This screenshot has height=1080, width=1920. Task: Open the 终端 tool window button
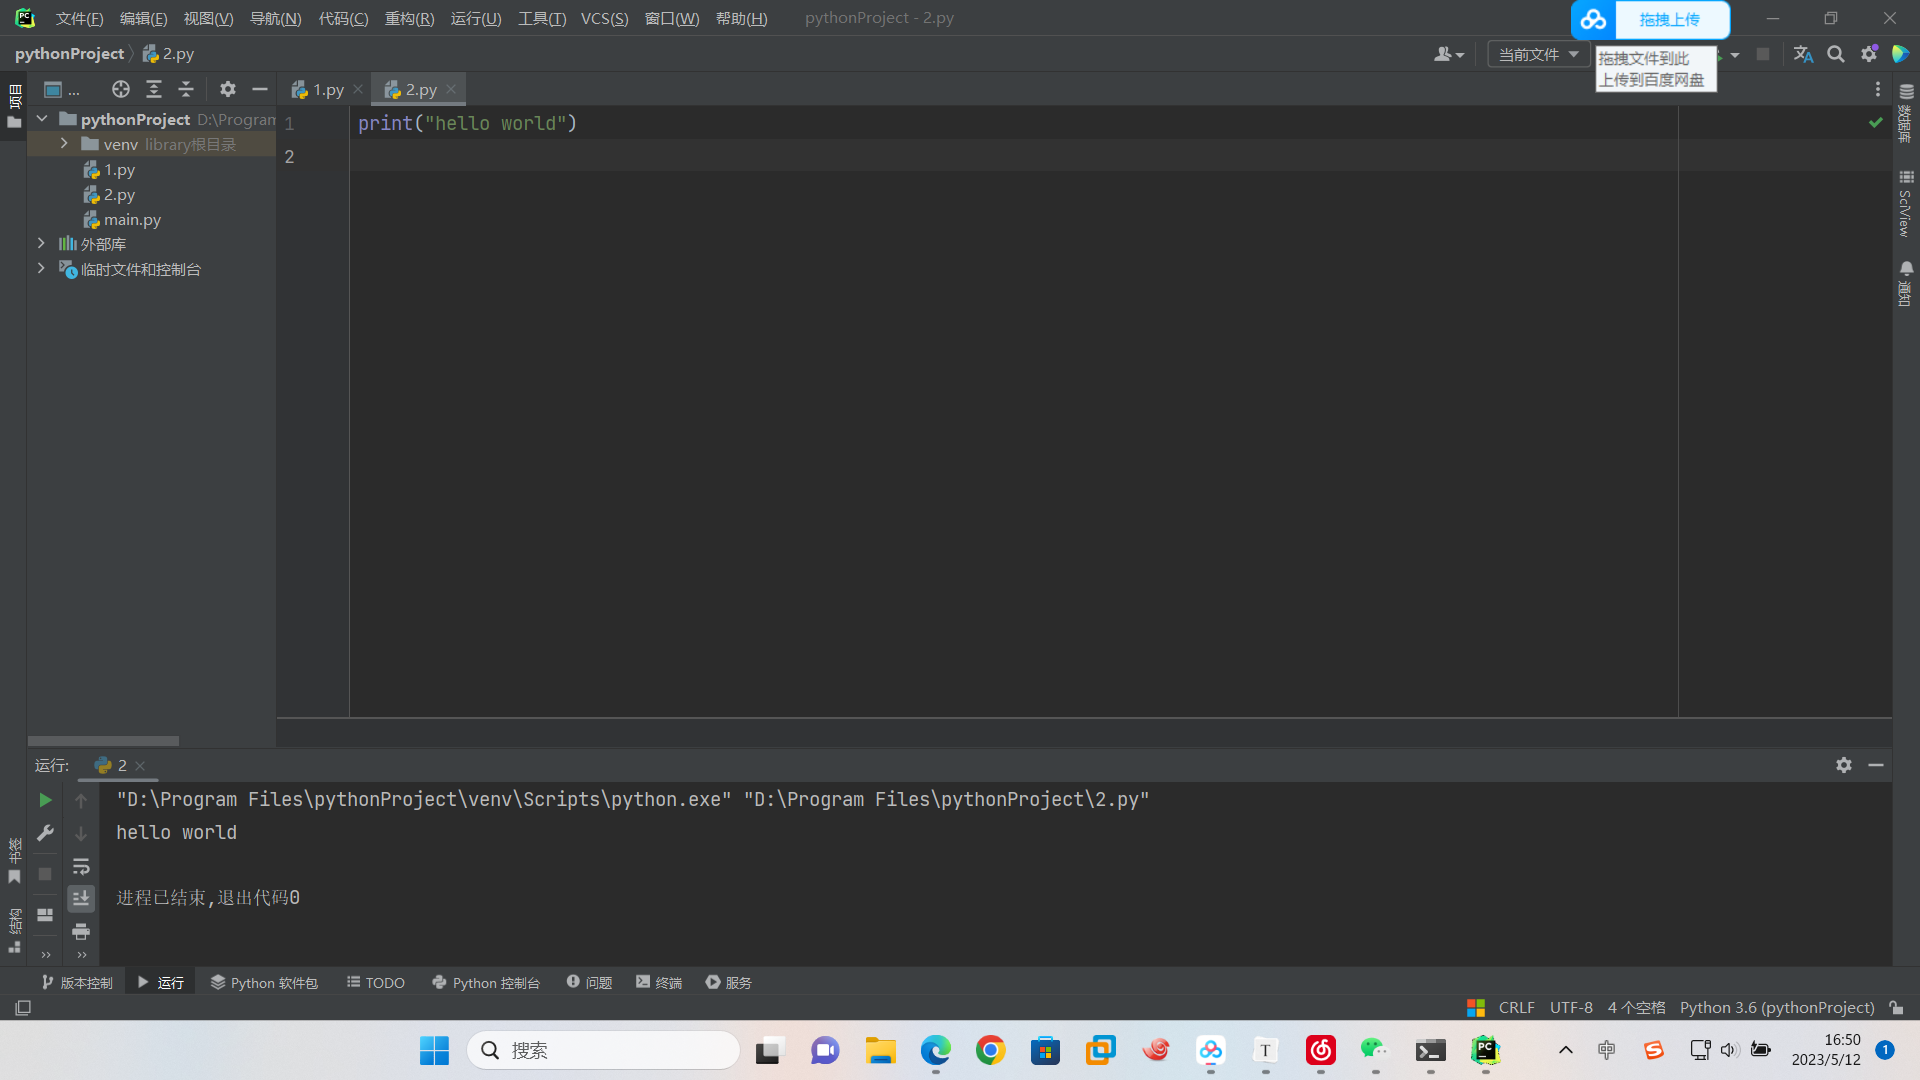click(659, 983)
